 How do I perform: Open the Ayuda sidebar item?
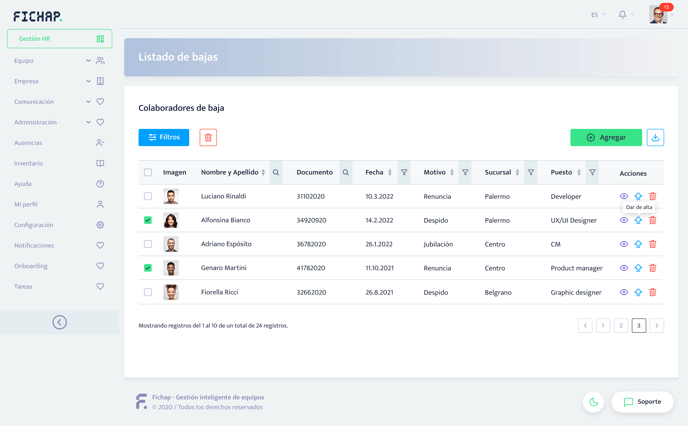pos(60,184)
